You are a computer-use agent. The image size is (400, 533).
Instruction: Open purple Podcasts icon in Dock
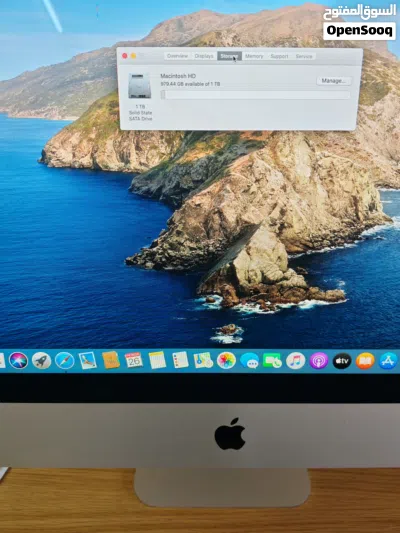pos(319,361)
